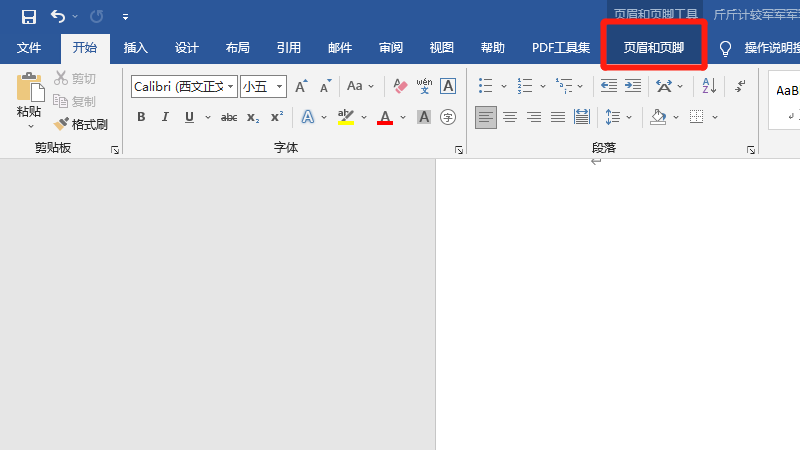Apply distributed alignment to paragraph
Image resolution: width=800 pixels, height=450 pixels.
click(x=582, y=117)
